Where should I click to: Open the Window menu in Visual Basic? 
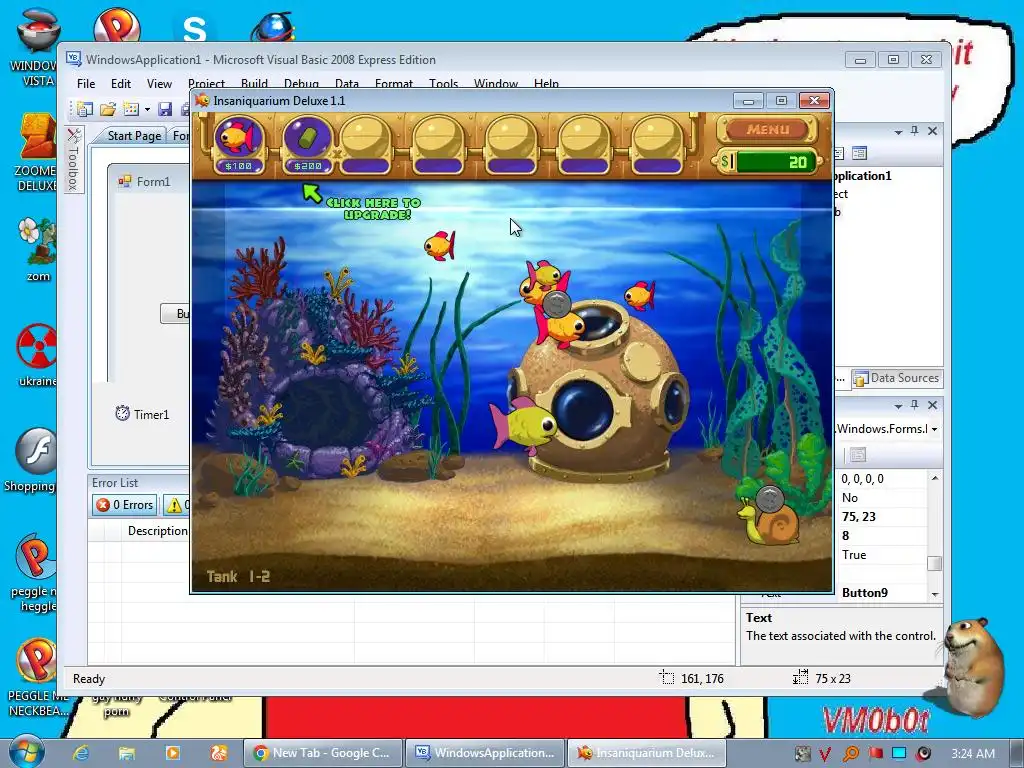tap(496, 84)
